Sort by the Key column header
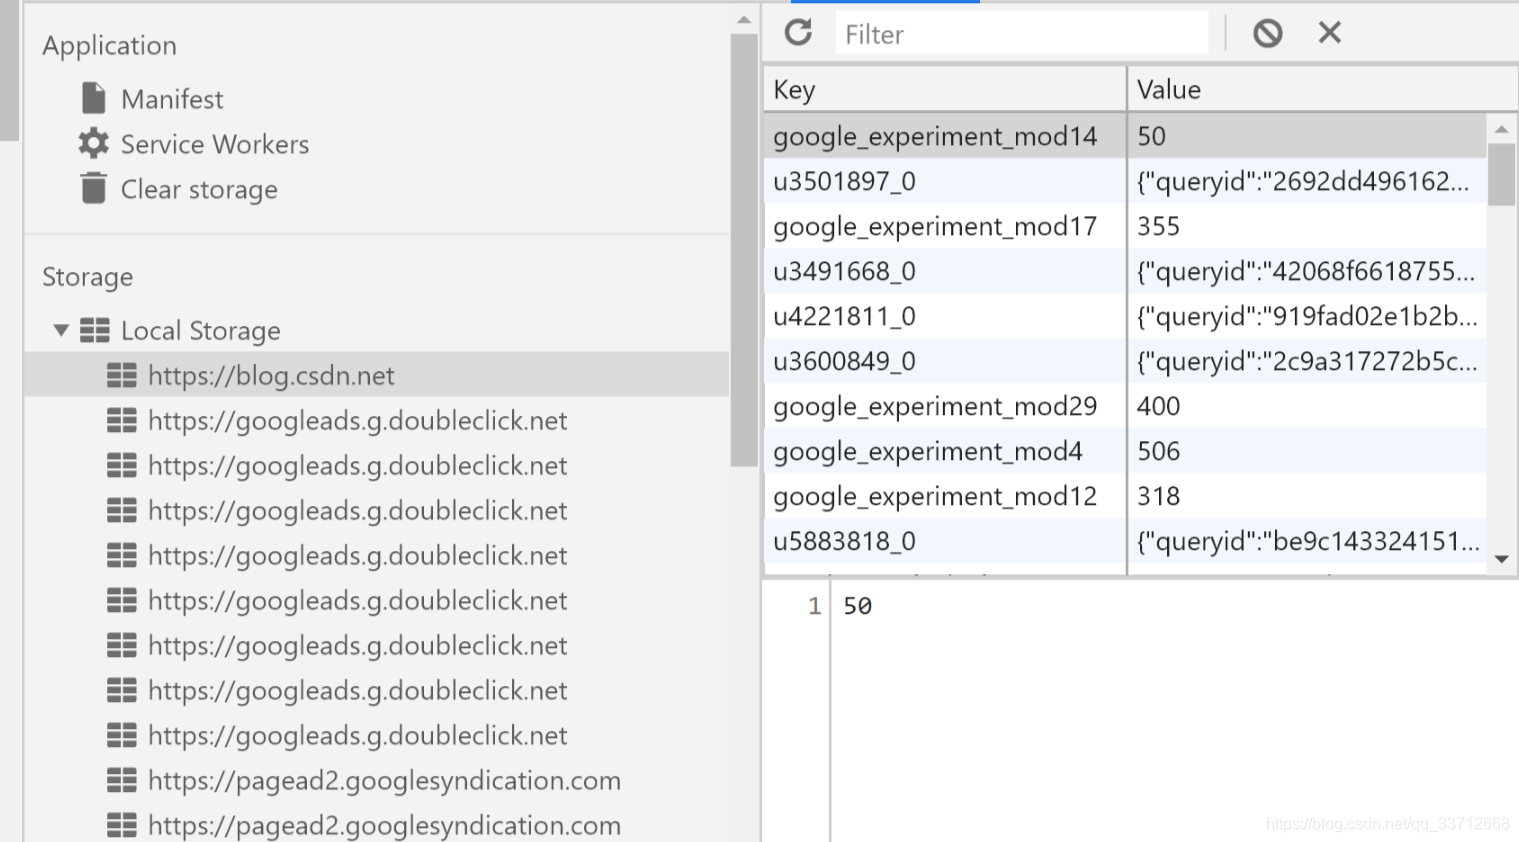Viewport: 1519px width, 842px height. point(945,89)
